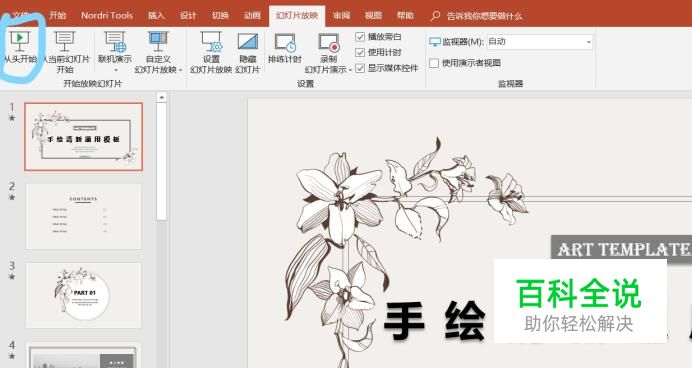The width and height of the screenshot is (692, 368).
Task: Start rehearse timings (排练计时)
Action: click(x=285, y=49)
